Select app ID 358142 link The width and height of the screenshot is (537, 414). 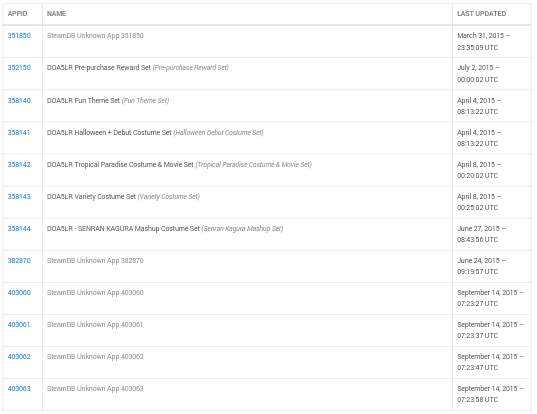click(19, 165)
